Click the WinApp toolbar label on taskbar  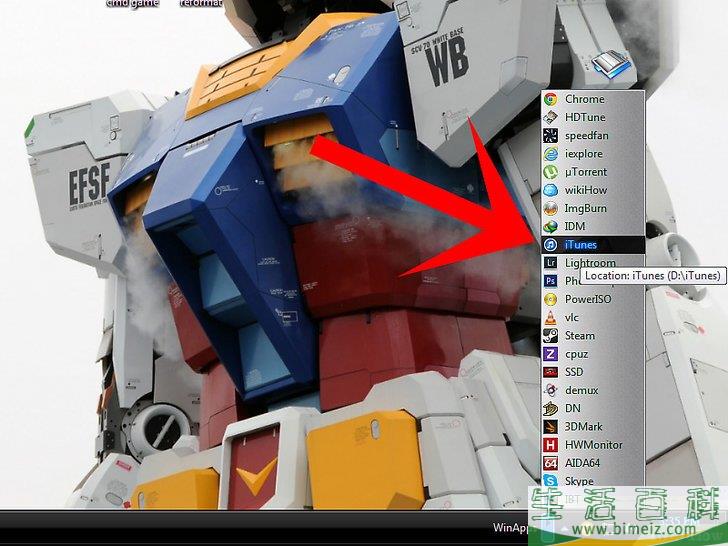point(510,527)
